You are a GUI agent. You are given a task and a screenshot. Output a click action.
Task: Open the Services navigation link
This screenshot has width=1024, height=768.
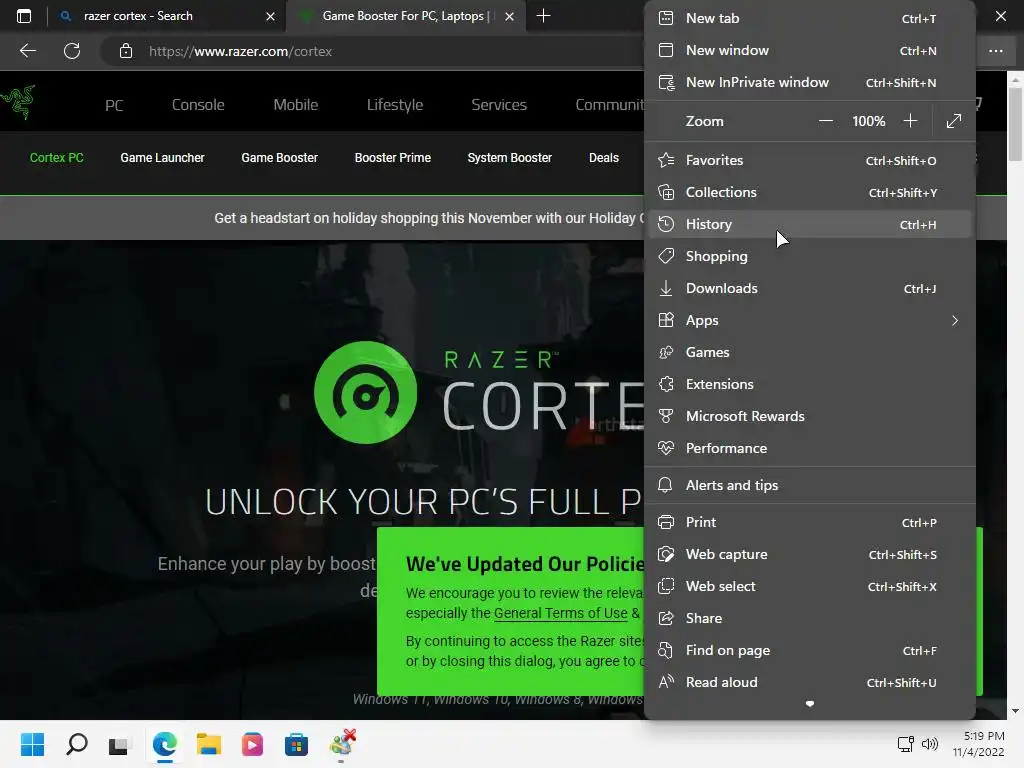tap(499, 104)
